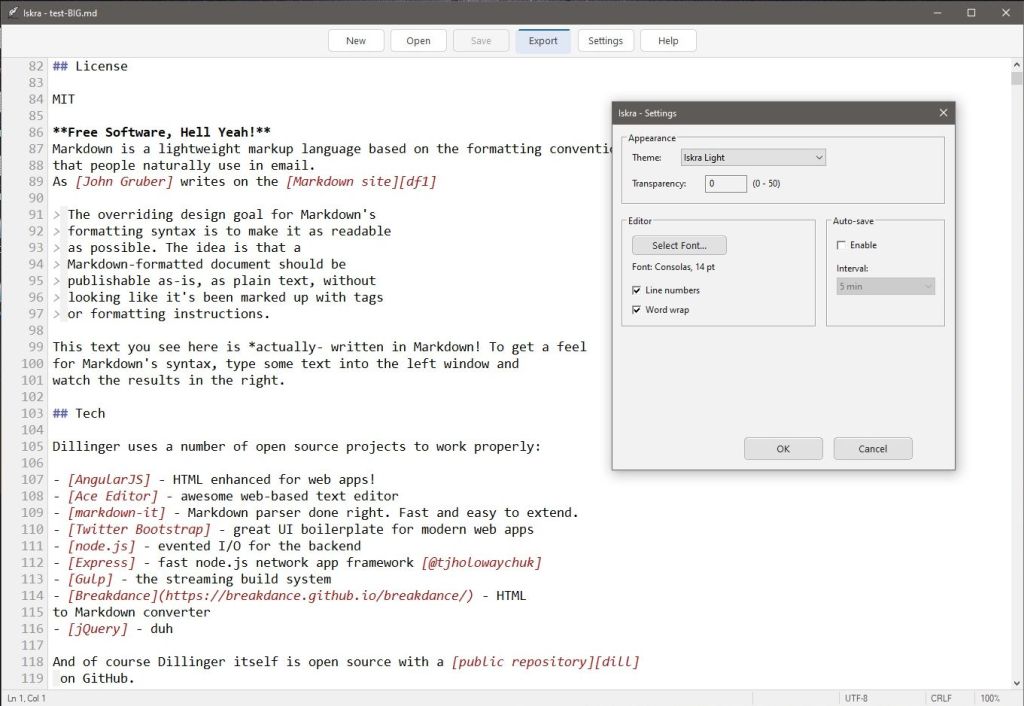Click the Export toolbar button

(543, 41)
